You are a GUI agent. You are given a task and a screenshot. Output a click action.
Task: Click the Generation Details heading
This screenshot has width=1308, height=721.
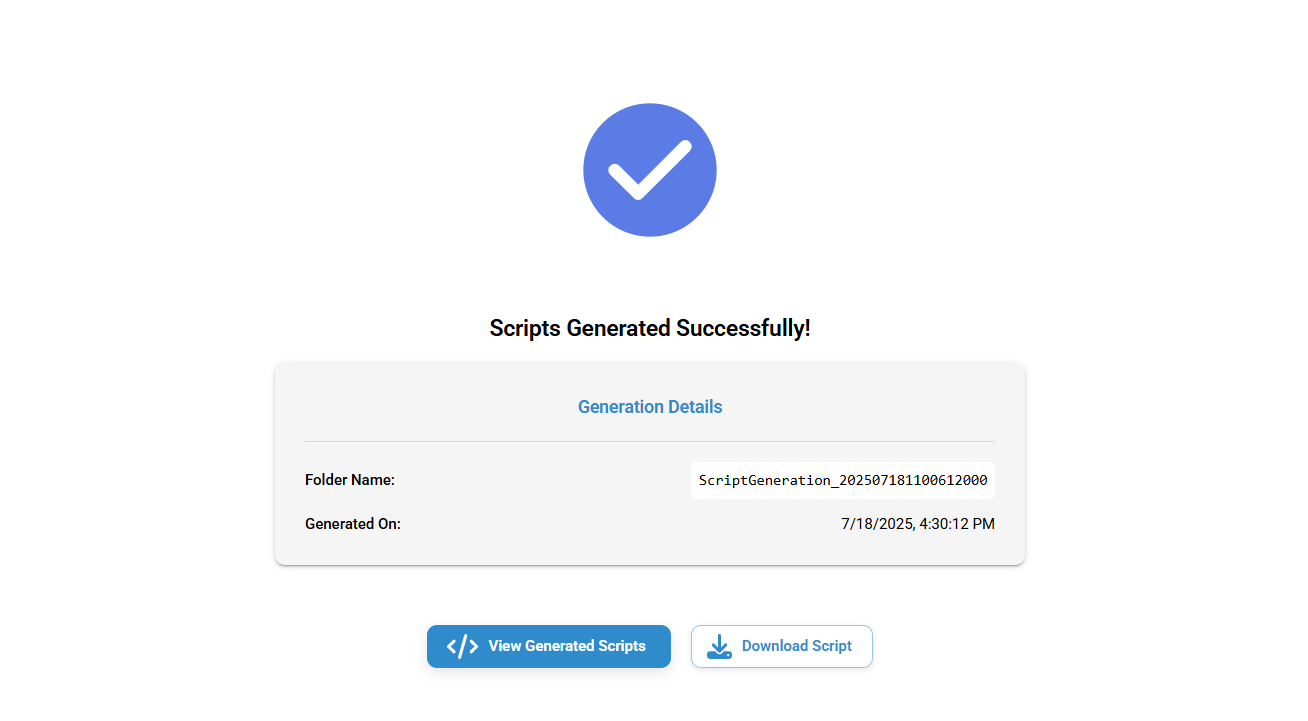point(650,407)
